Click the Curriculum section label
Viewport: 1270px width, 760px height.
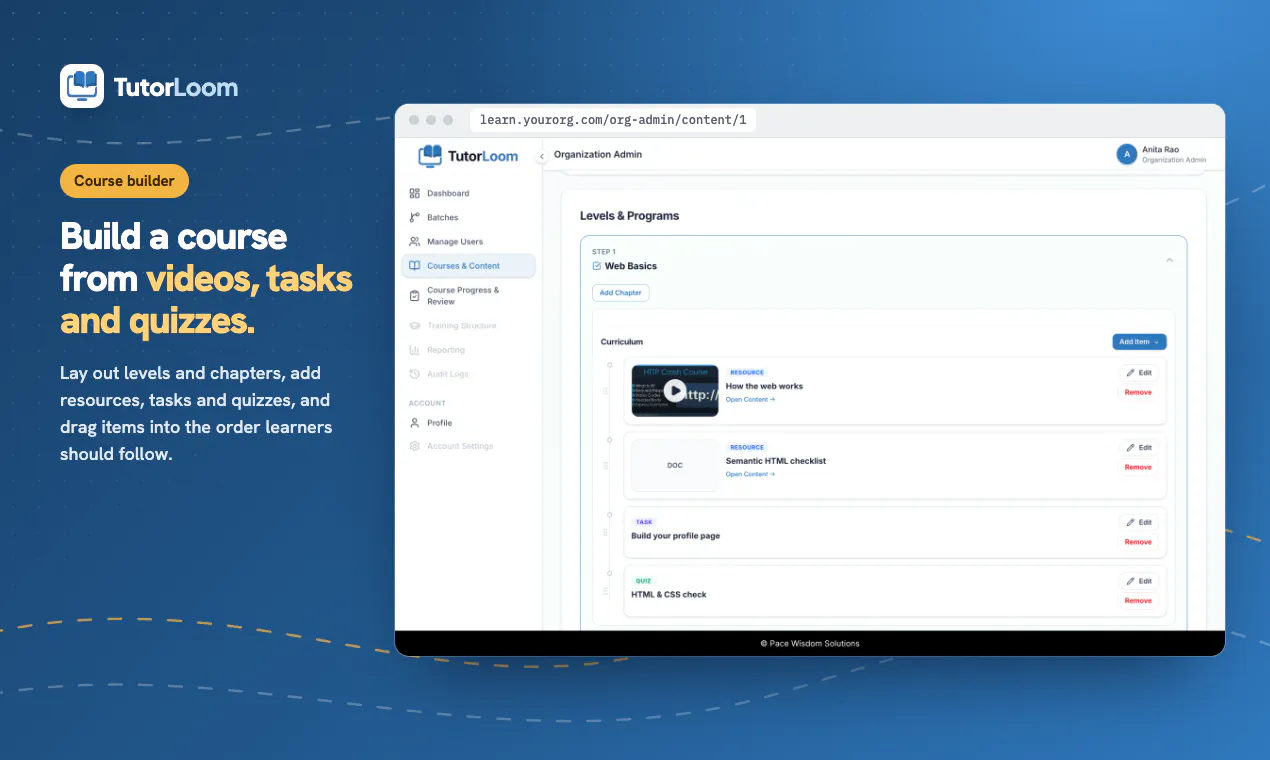(622, 342)
